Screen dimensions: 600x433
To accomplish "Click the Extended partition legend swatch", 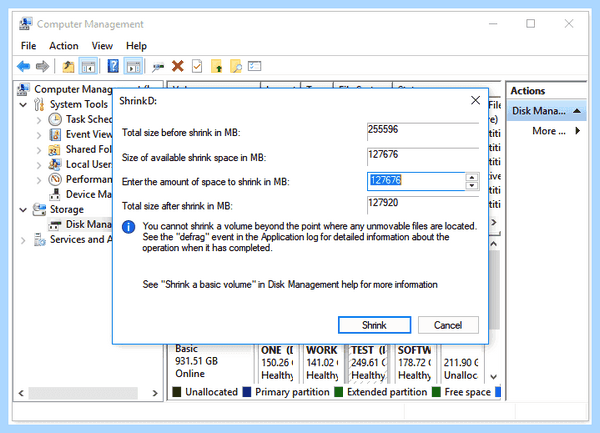I will click(339, 392).
